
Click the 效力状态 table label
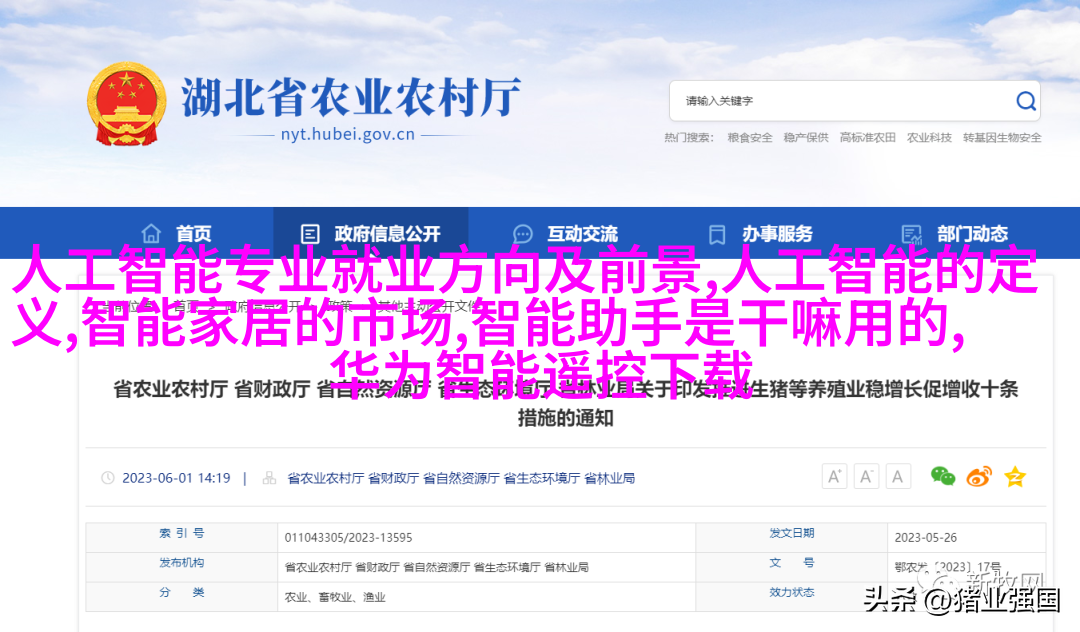(x=792, y=592)
